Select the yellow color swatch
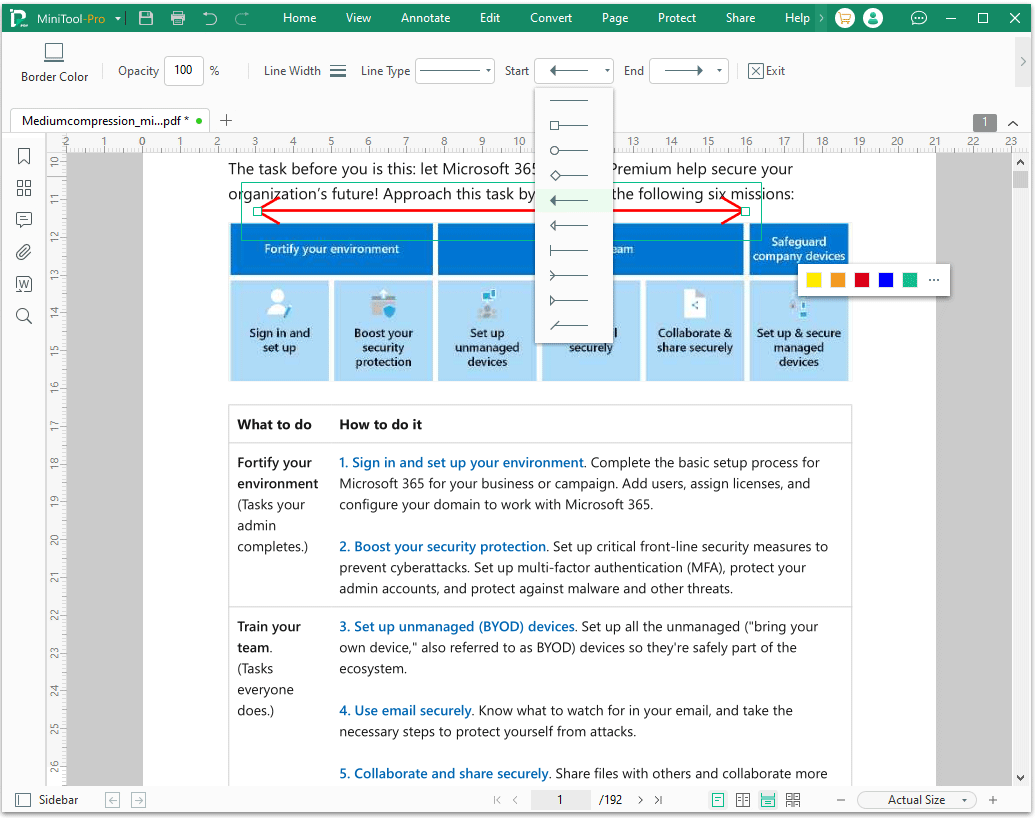 [x=813, y=280]
